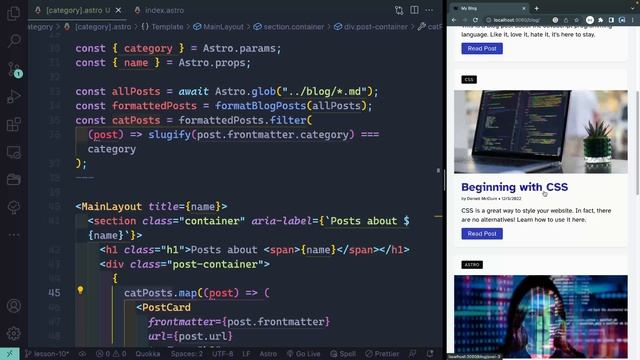Open the Manage gear icon
640x360 pixels.
coord(14,333)
